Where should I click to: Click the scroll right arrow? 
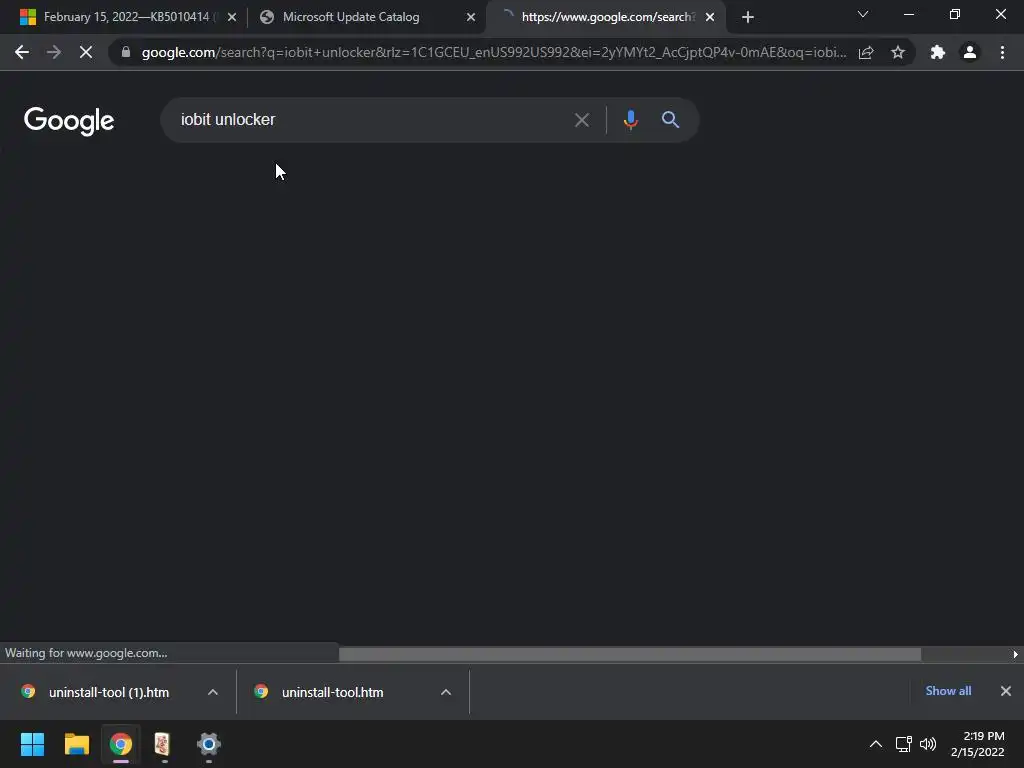1016,654
